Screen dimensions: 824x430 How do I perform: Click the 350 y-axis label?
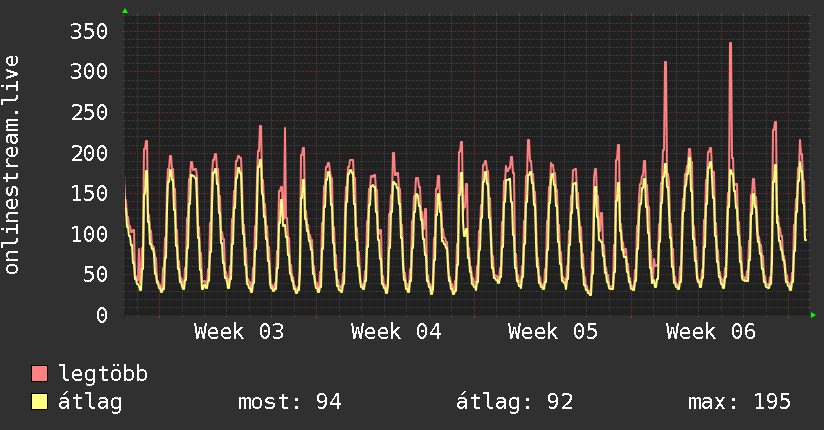coord(90,31)
